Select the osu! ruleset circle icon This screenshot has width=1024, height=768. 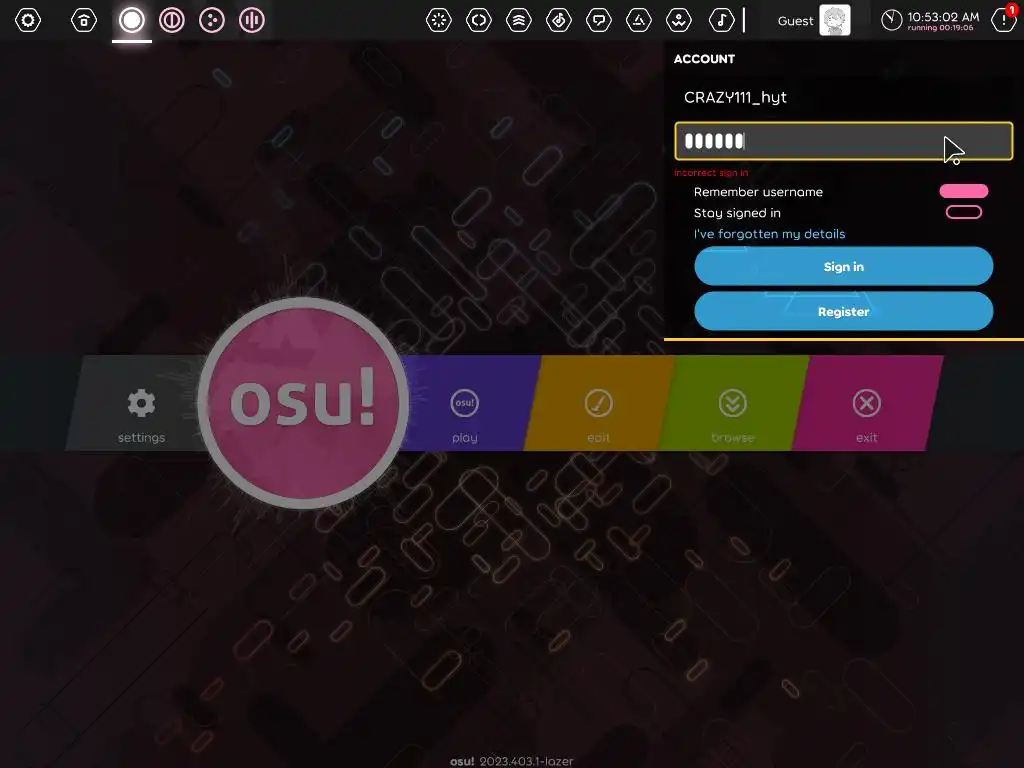(132, 20)
